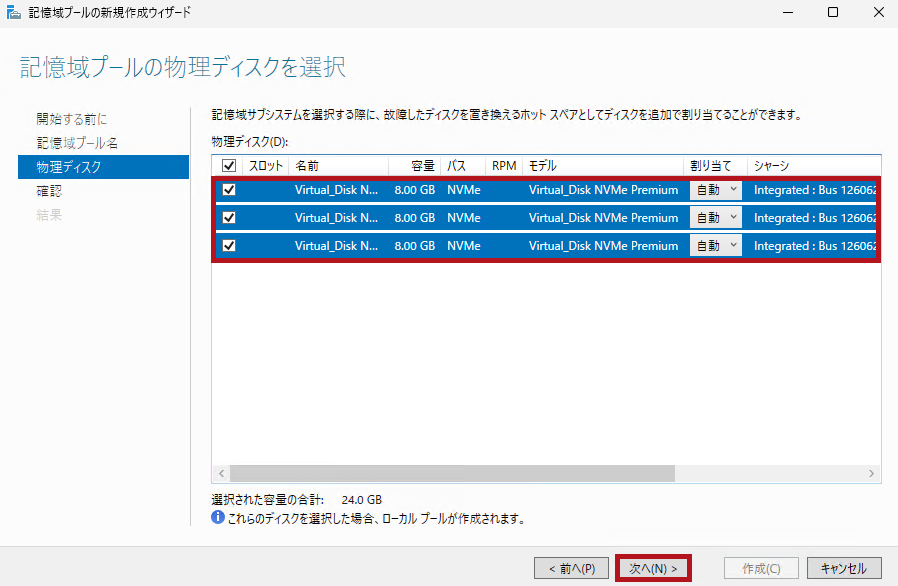
Task: Go to 開始する前に step
Action: (71, 119)
